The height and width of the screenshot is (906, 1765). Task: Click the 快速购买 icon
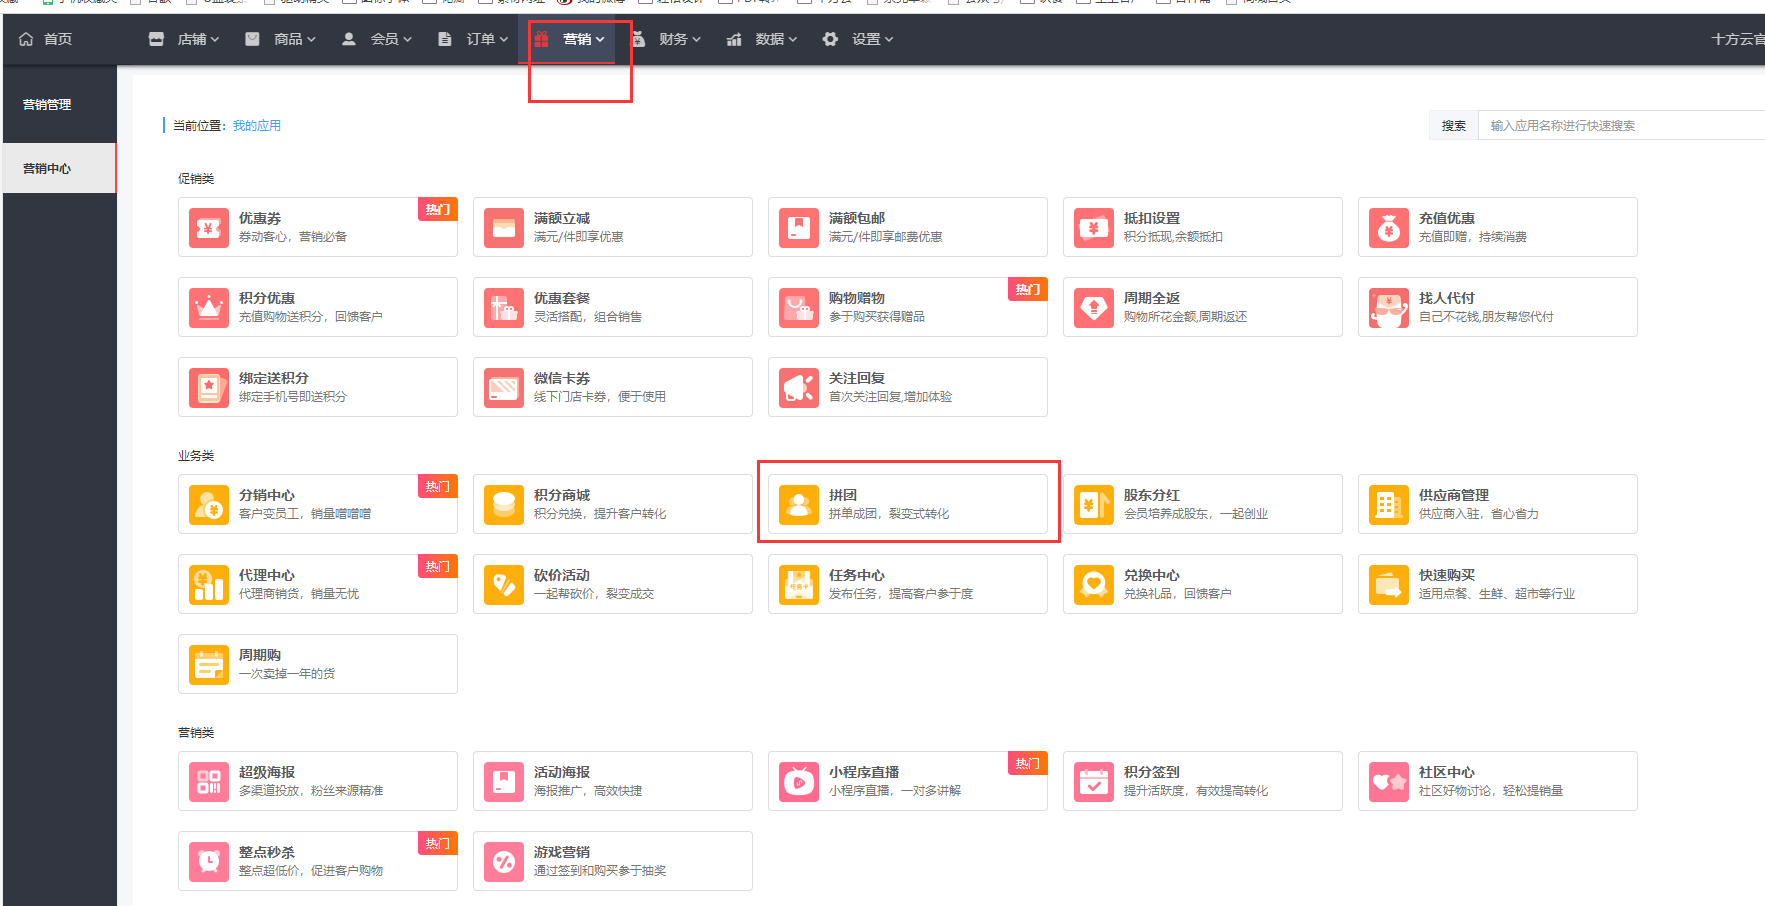1389,585
